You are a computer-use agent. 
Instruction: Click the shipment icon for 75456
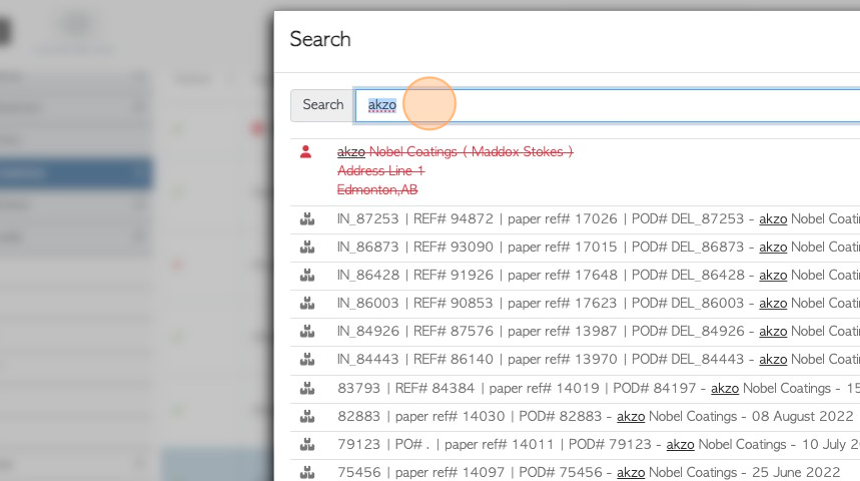coord(307,473)
